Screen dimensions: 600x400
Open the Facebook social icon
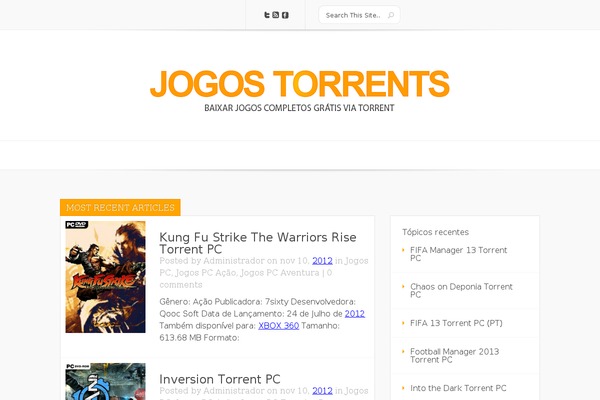point(285,15)
